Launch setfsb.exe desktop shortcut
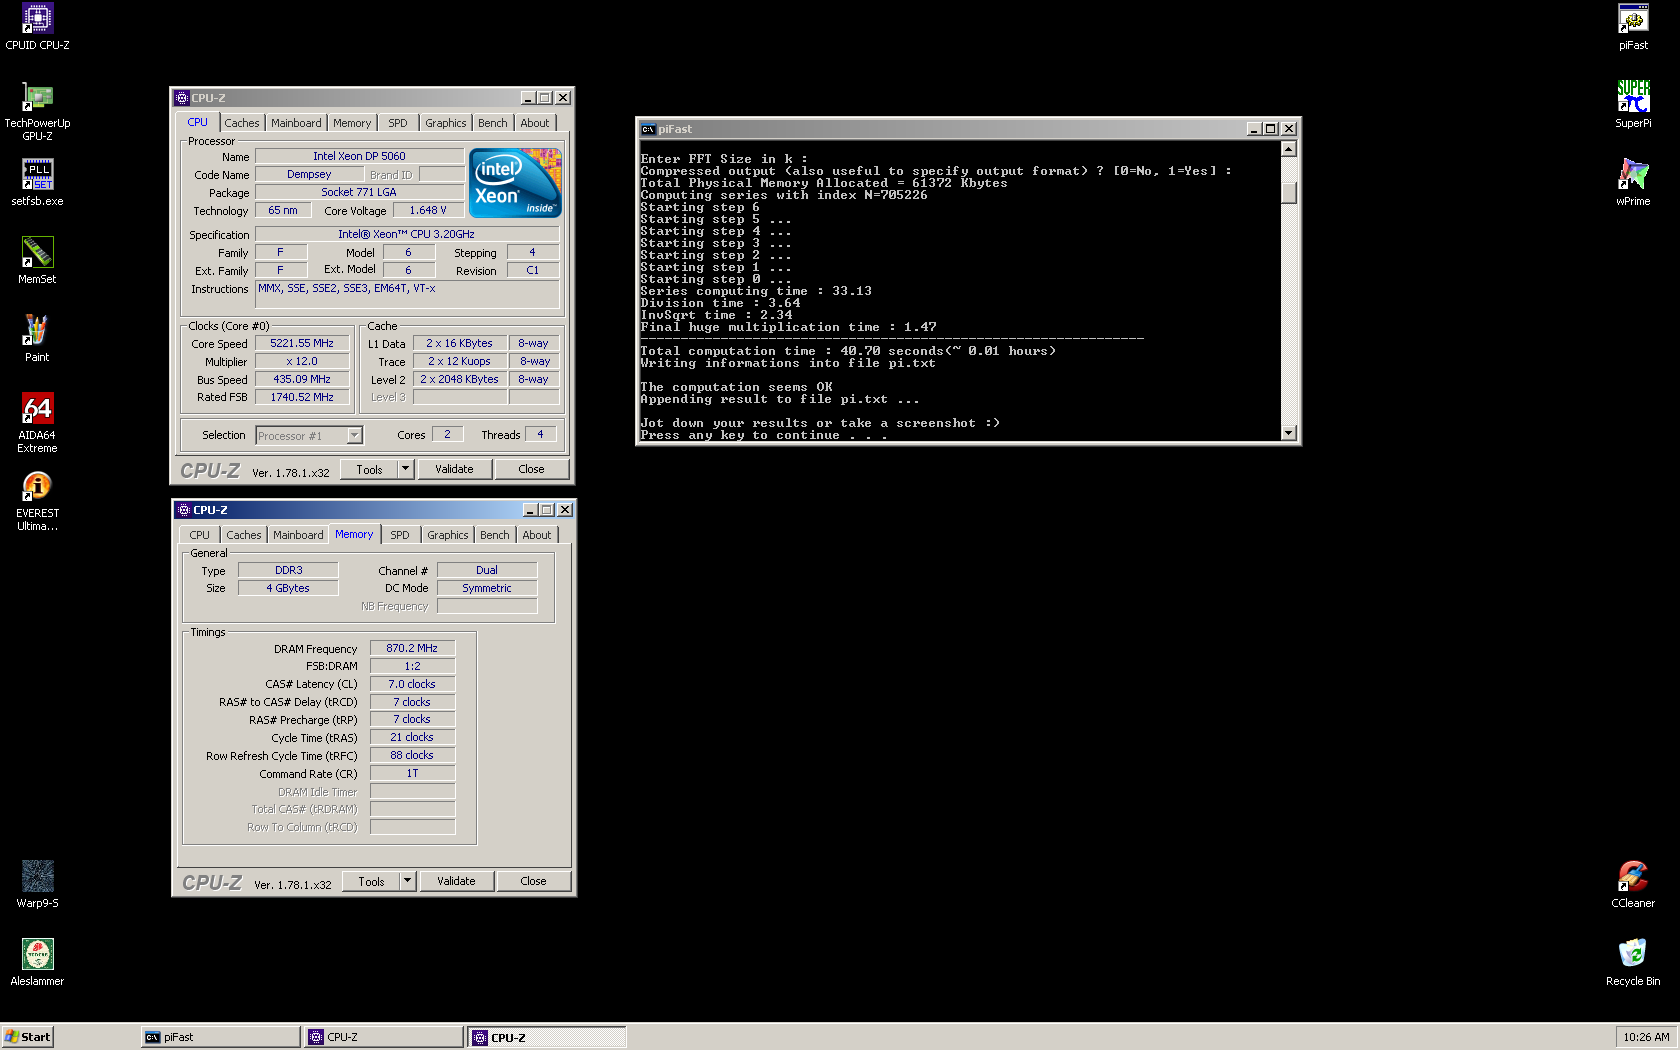 (37, 183)
